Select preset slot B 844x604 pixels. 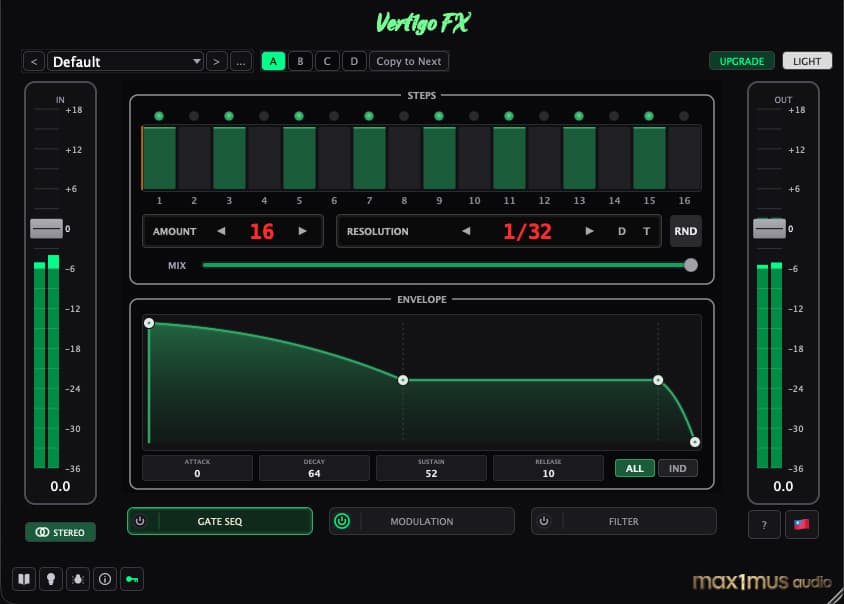(300, 61)
